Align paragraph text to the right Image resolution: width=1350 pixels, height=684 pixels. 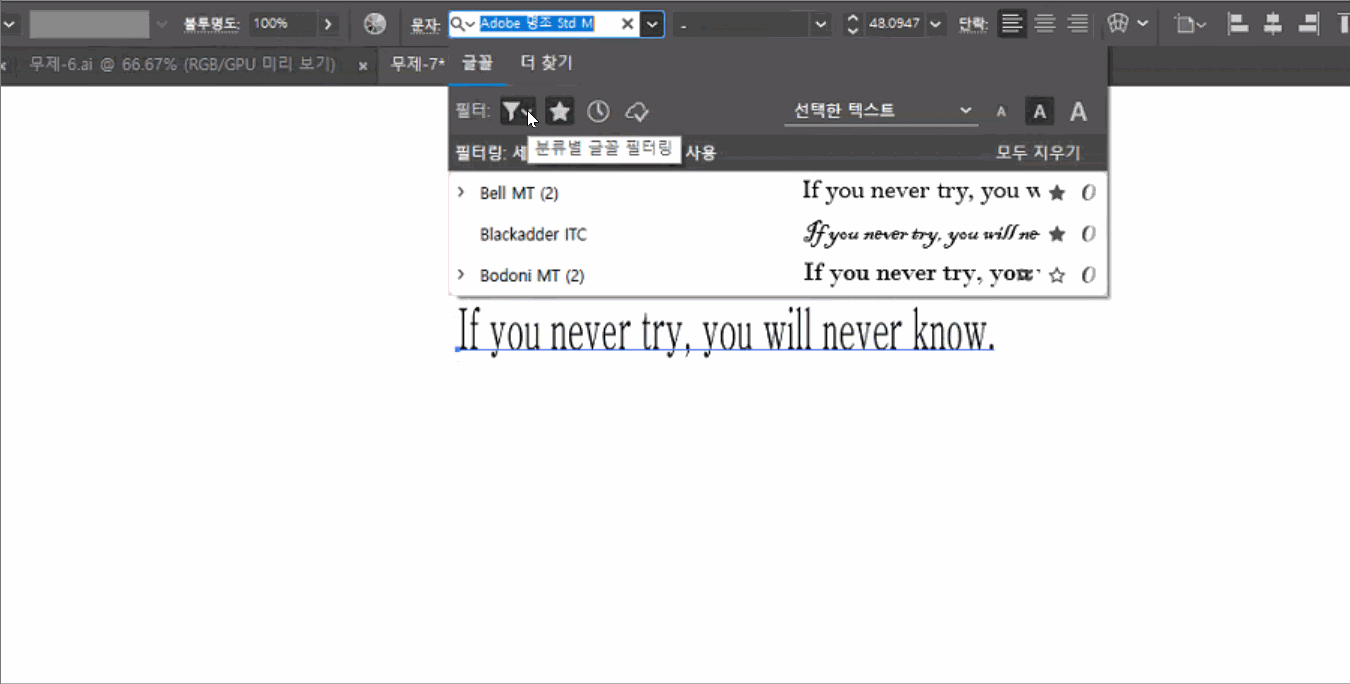(x=1077, y=24)
